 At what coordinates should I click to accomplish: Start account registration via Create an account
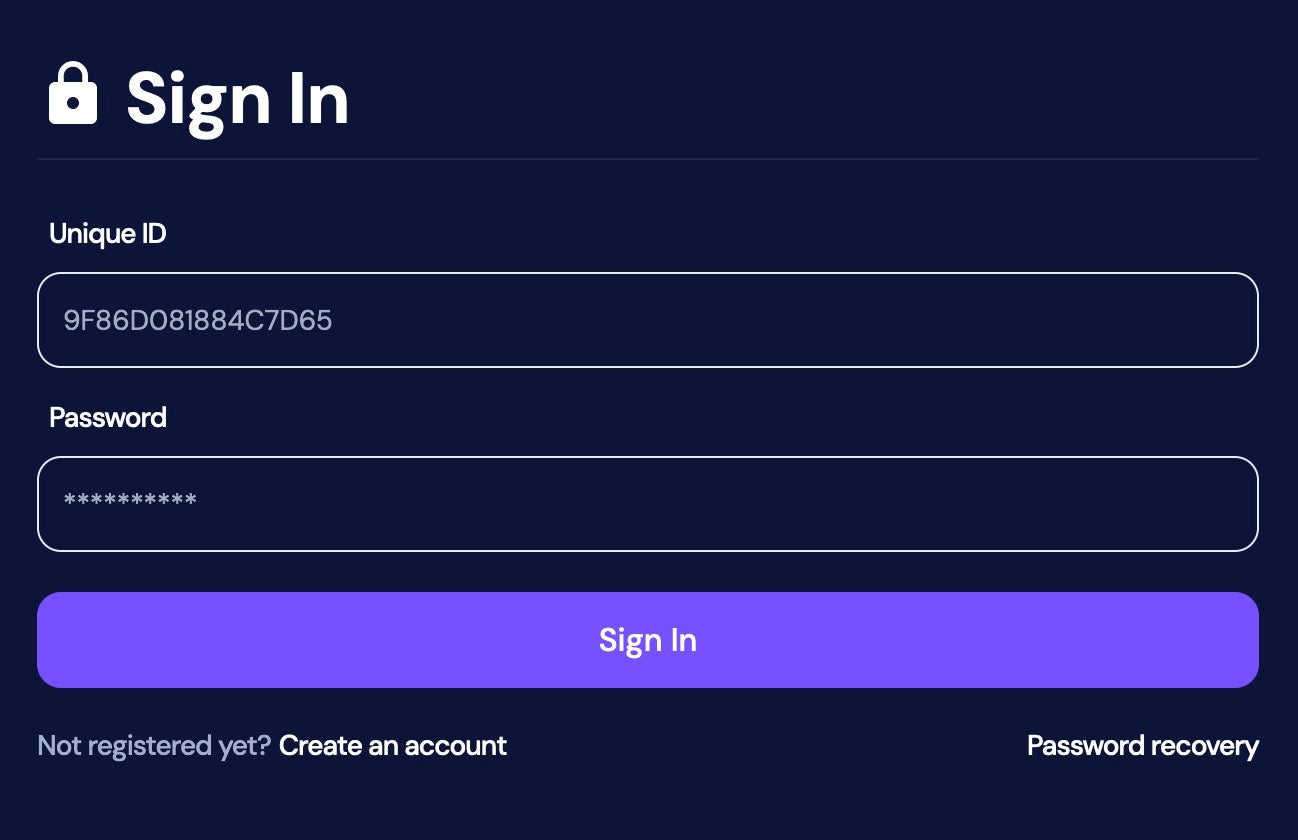pos(392,746)
